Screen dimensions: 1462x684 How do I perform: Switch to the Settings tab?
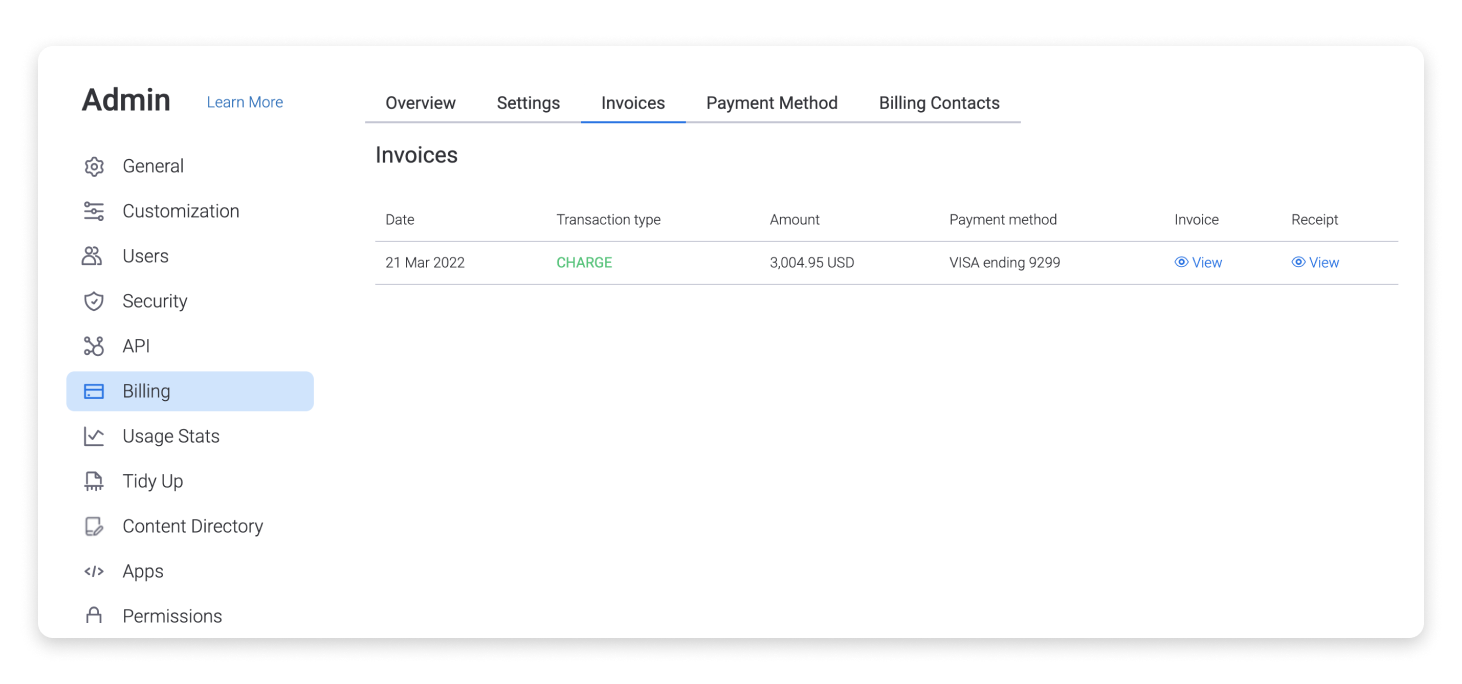coord(528,103)
